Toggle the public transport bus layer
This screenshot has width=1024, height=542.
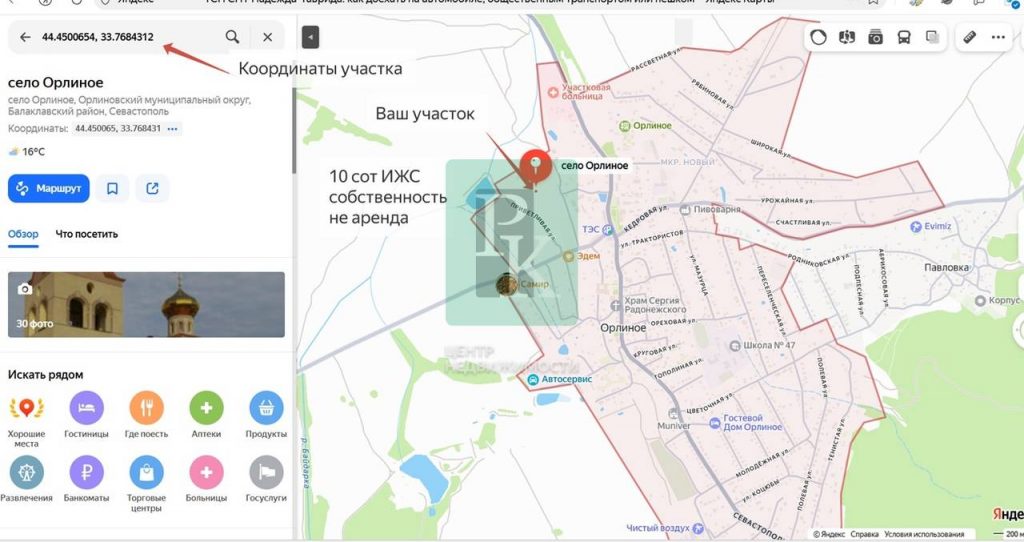point(904,37)
